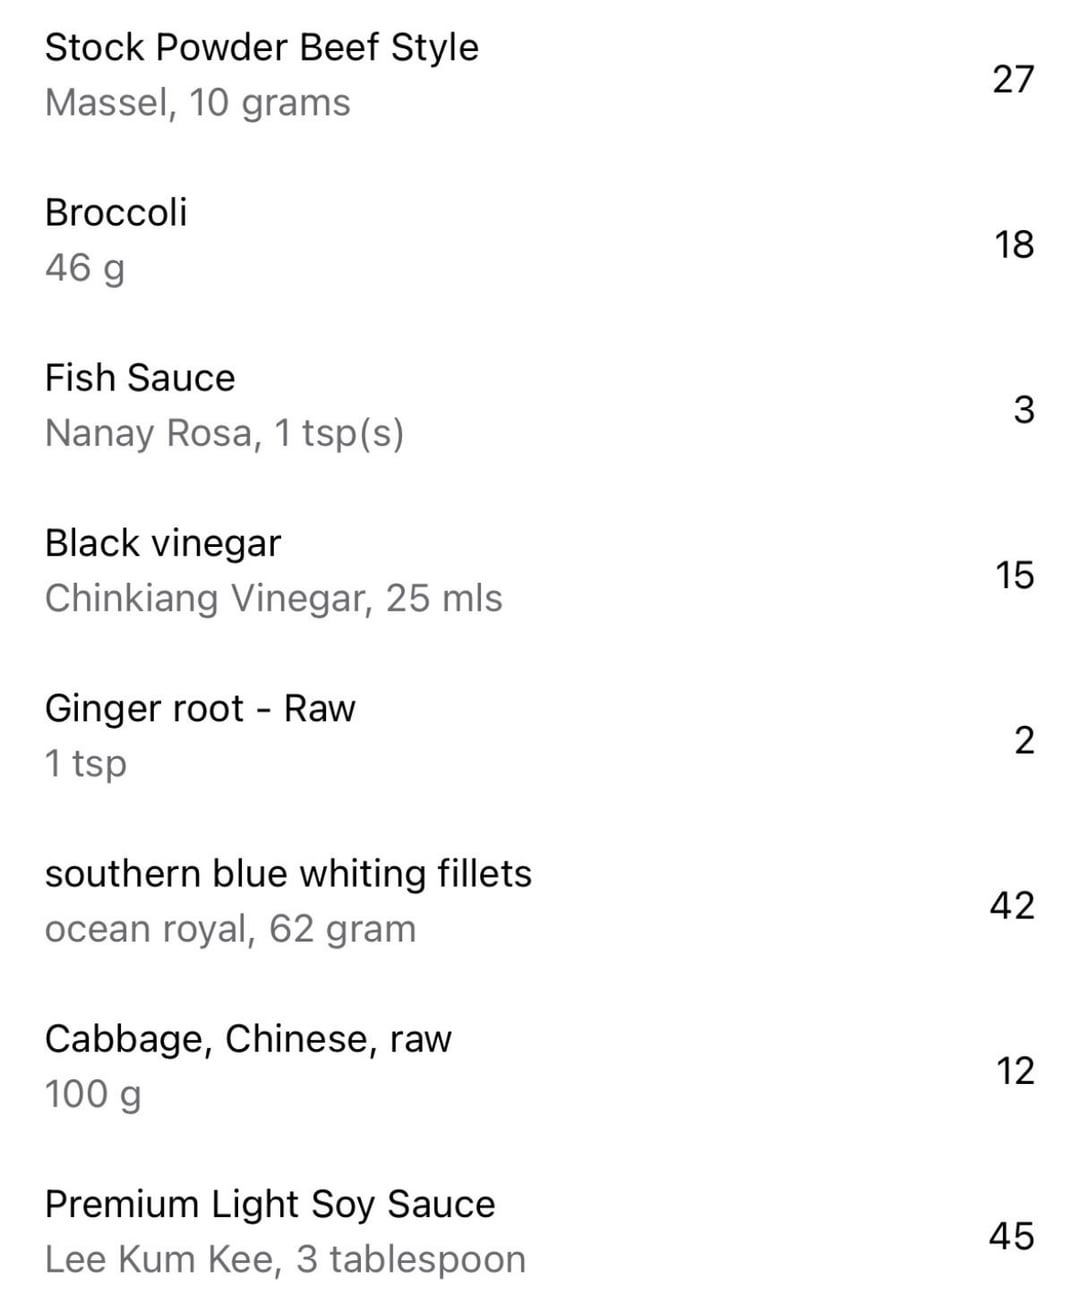Tap the ocean royal, 62 gram subtitle
Viewport: 1080px width, 1296px height.
230,929
